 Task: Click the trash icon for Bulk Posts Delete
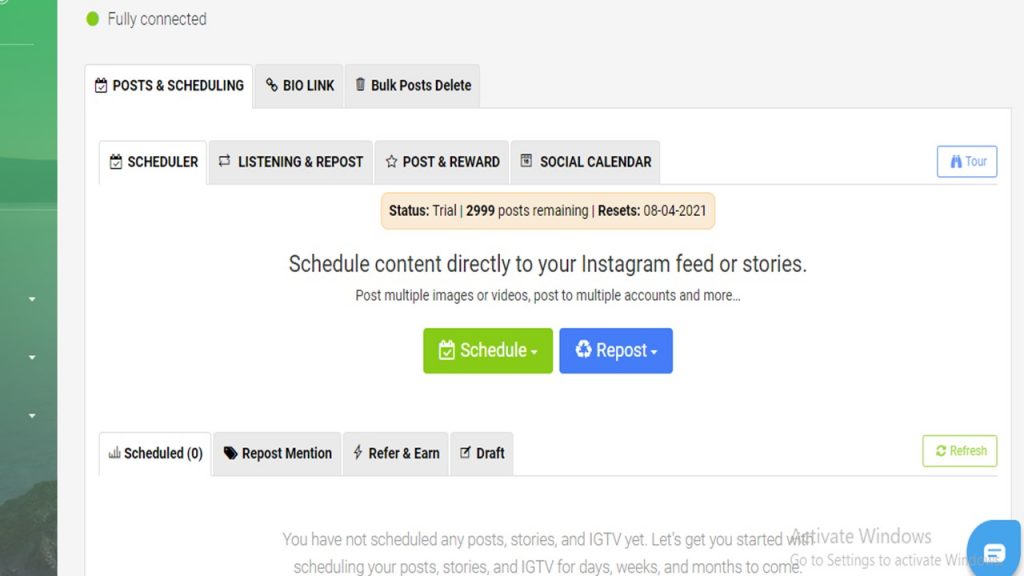(x=360, y=84)
